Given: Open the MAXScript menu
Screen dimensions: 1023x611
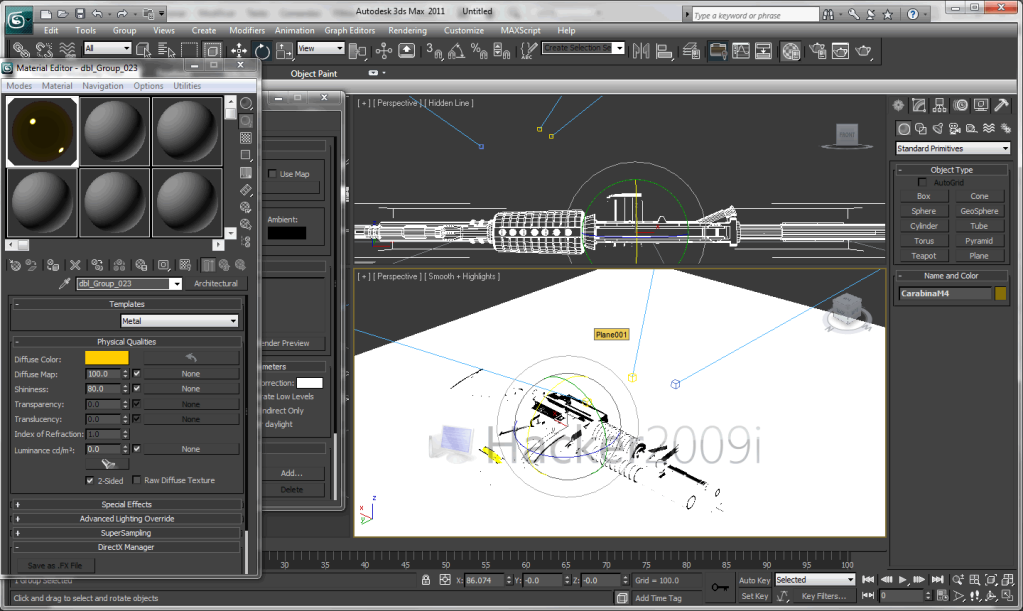Looking at the screenshot, I should 520,31.
